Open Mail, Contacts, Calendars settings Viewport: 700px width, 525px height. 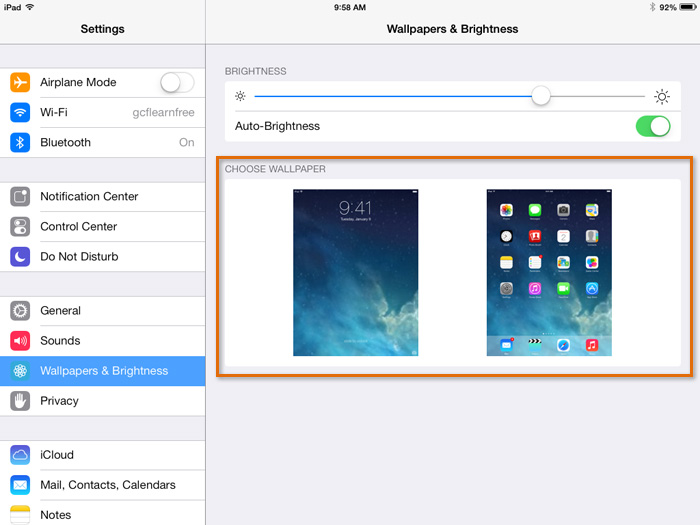coord(103,485)
